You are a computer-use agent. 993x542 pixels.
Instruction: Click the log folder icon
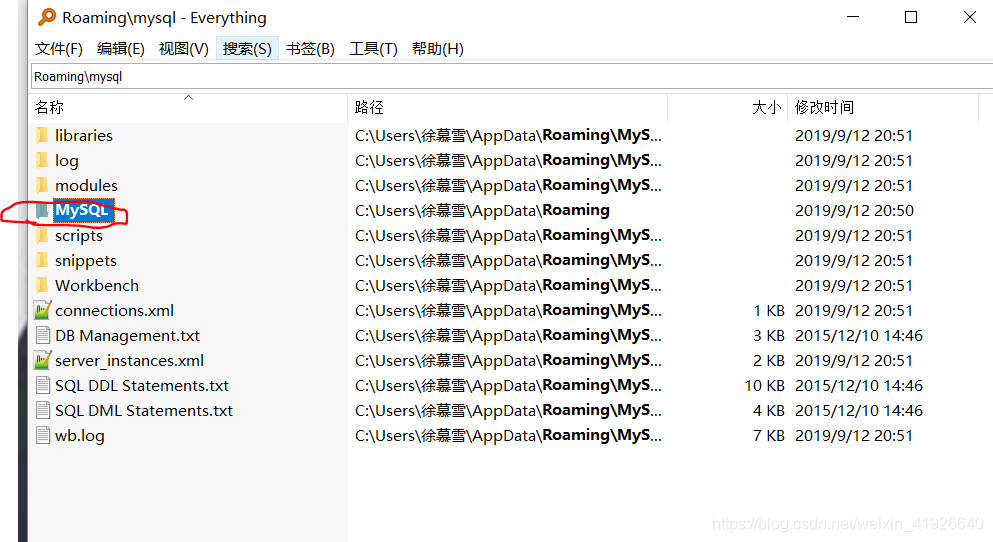click(42, 160)
